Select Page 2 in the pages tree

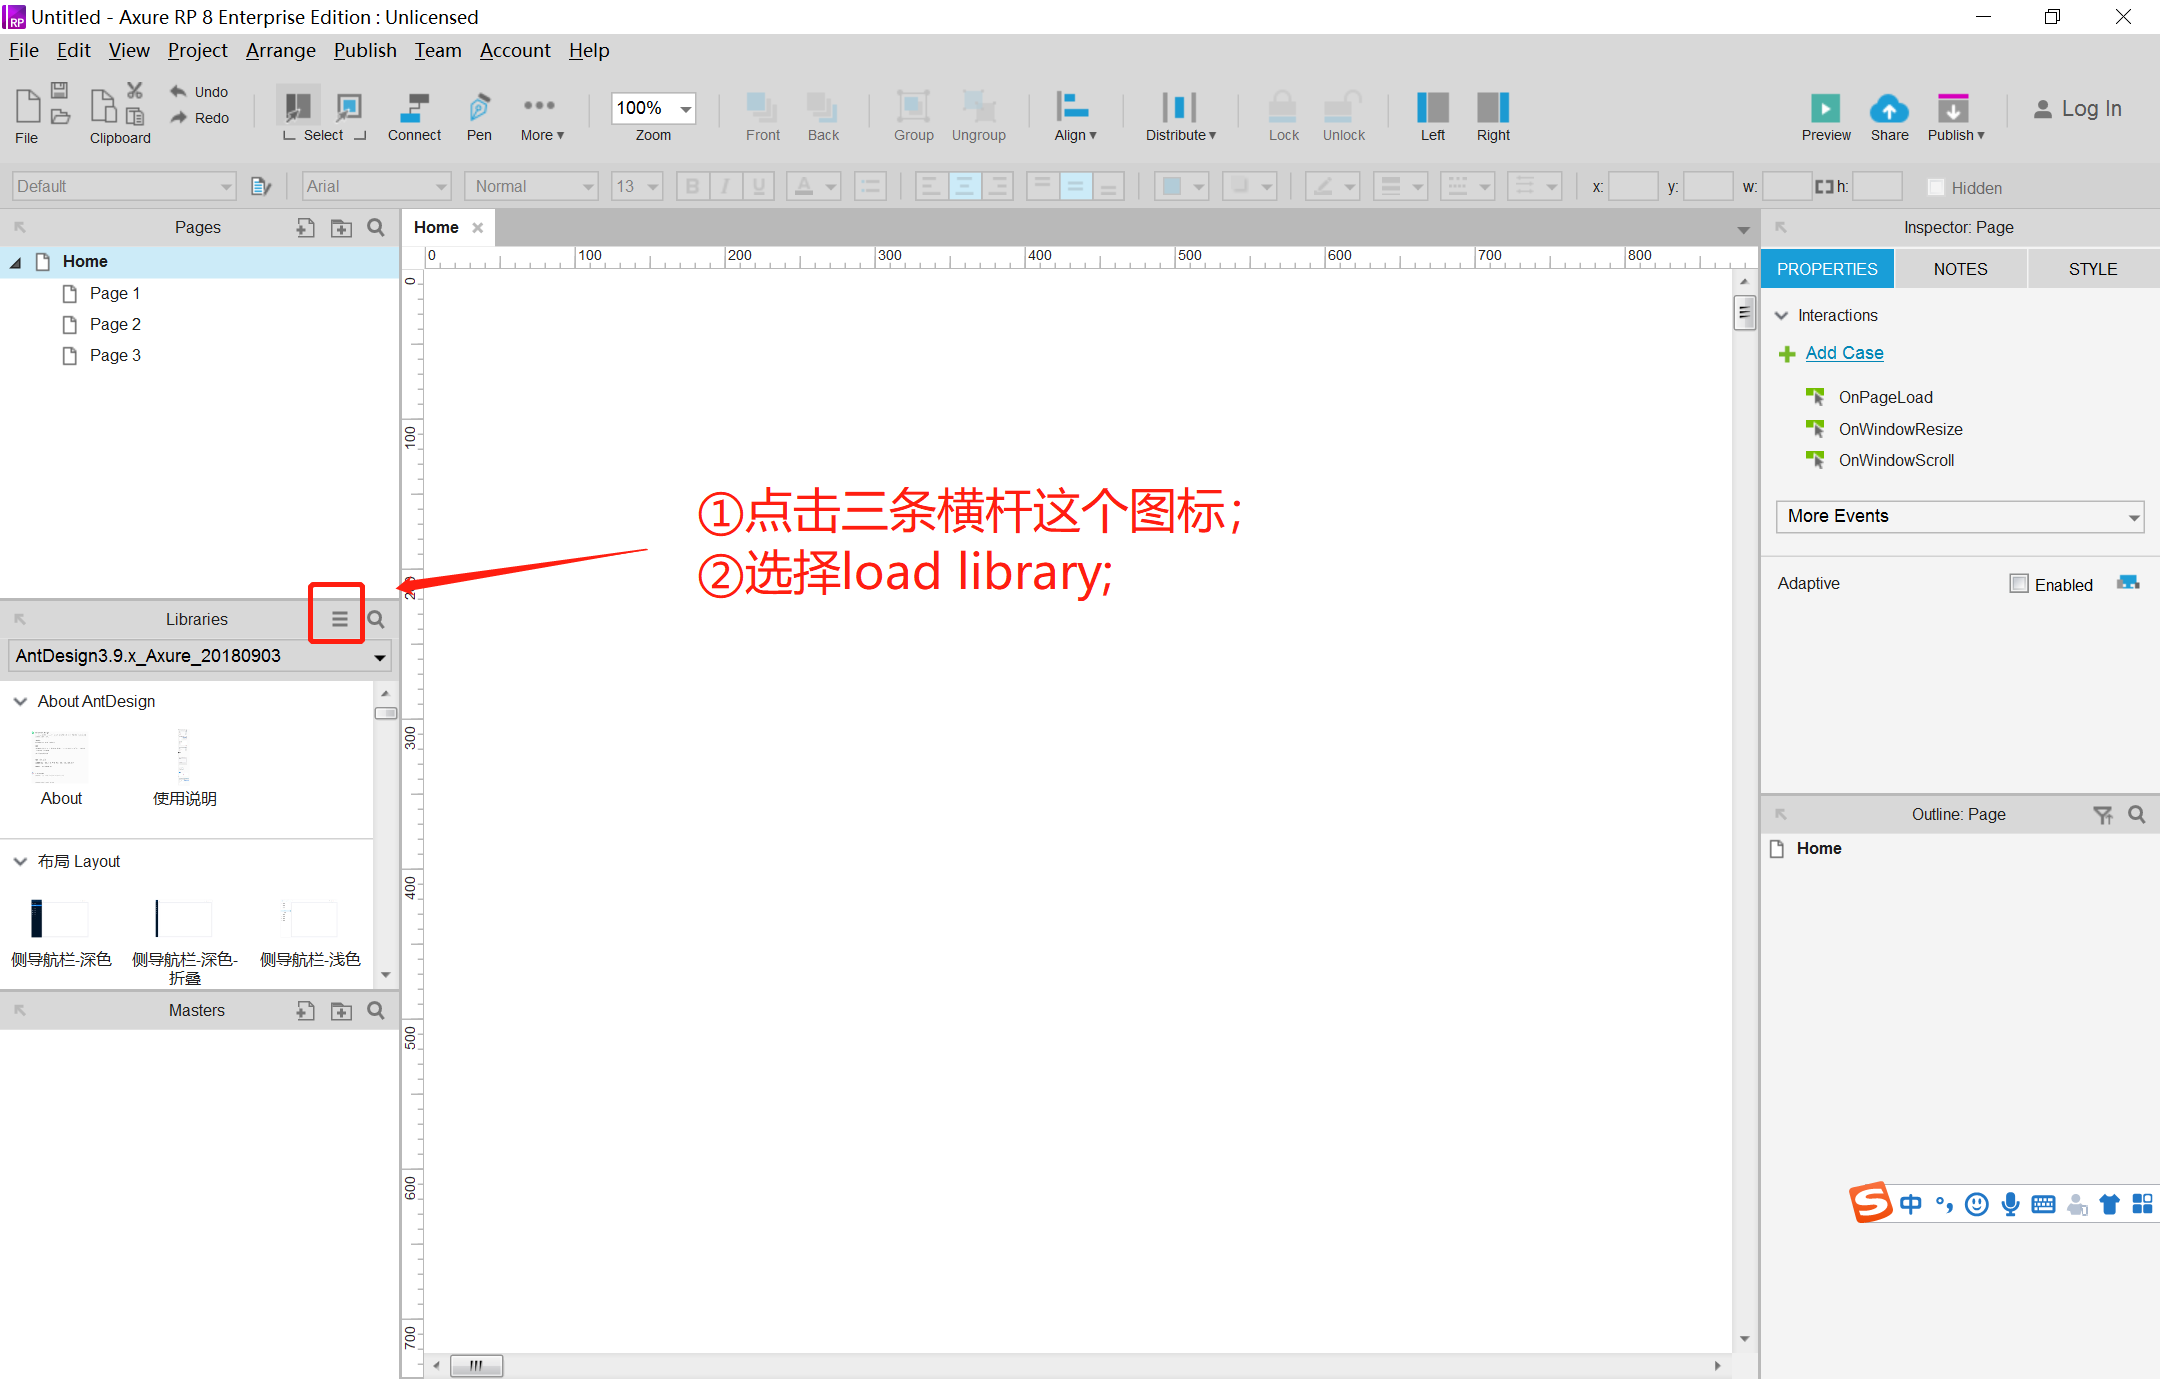pos(115,324)
